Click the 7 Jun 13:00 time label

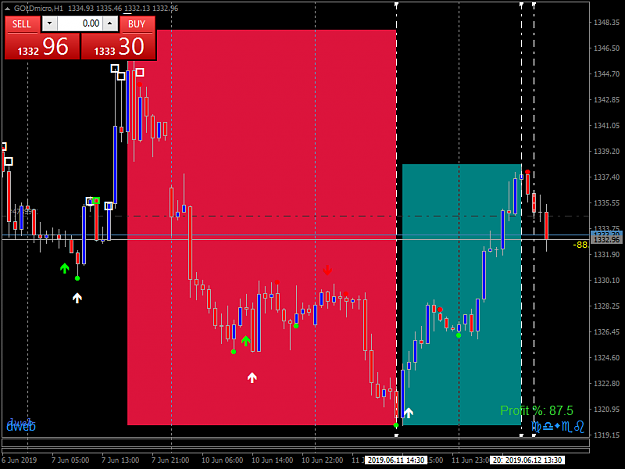click(x=120, y=460)
